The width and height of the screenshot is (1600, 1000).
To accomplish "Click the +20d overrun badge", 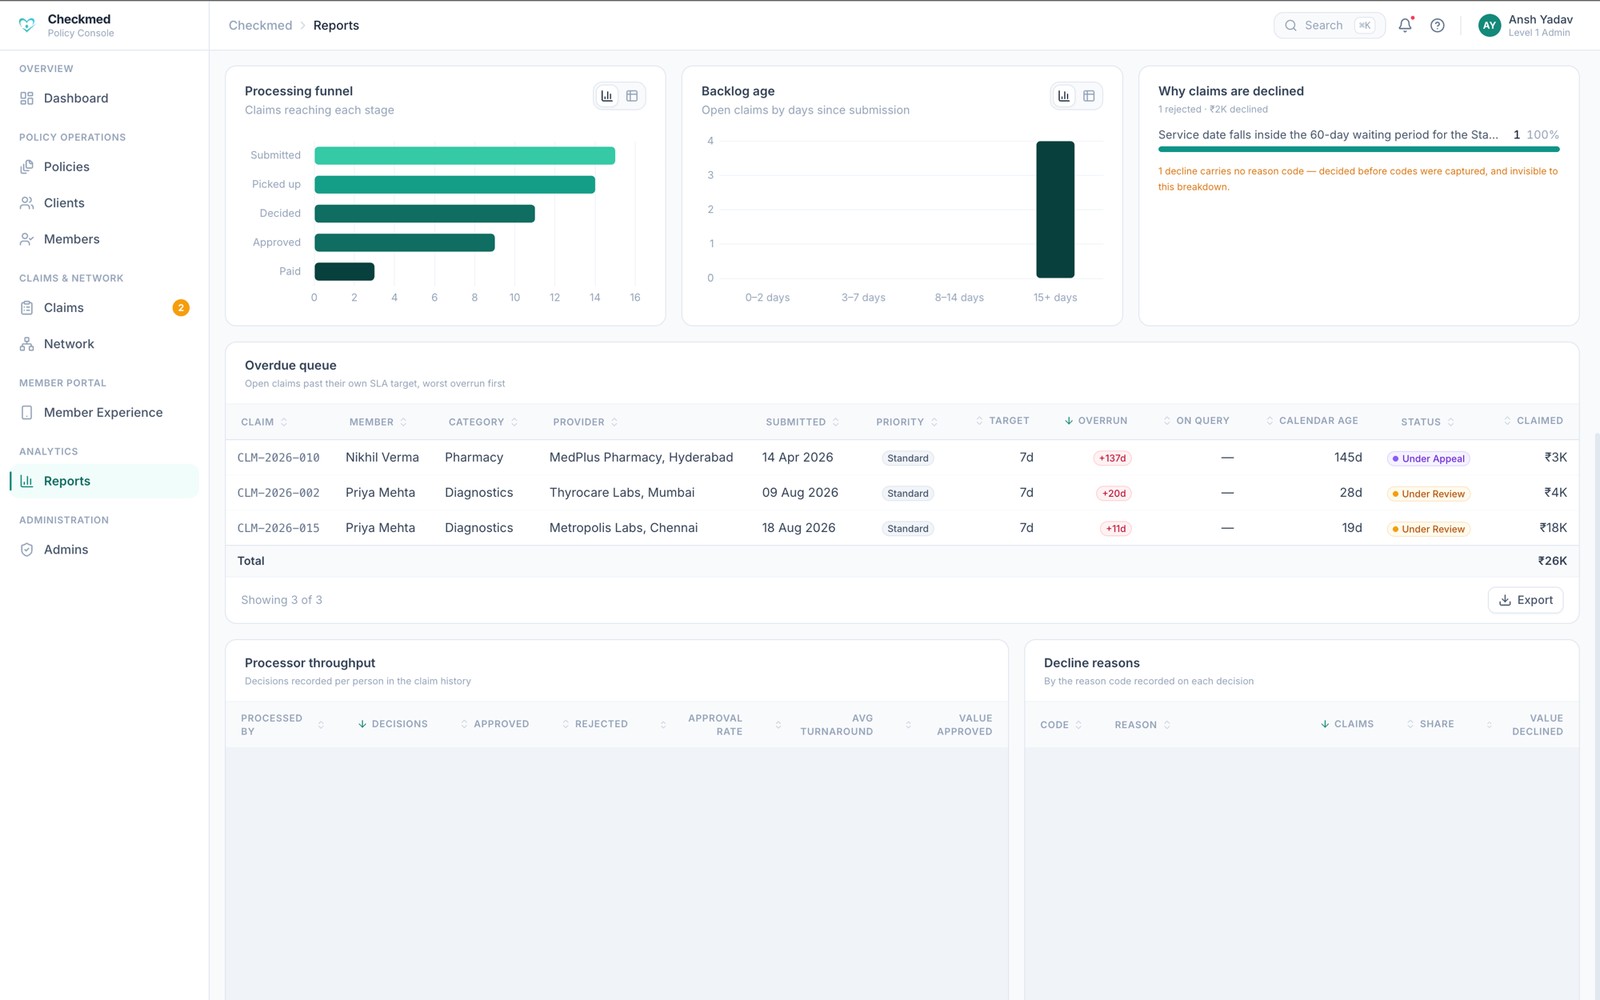I will pos(1114,493).
